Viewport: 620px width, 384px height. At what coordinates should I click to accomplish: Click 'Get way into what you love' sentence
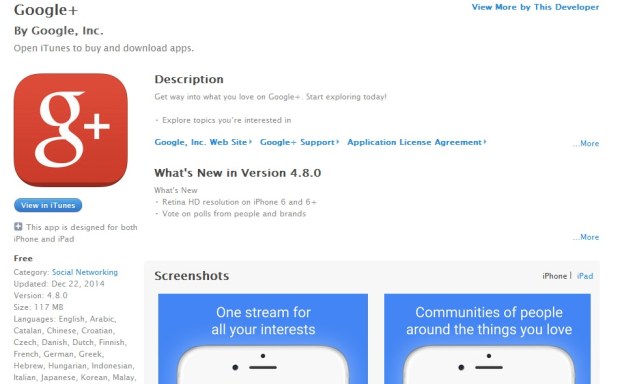(x=270, y=97)
